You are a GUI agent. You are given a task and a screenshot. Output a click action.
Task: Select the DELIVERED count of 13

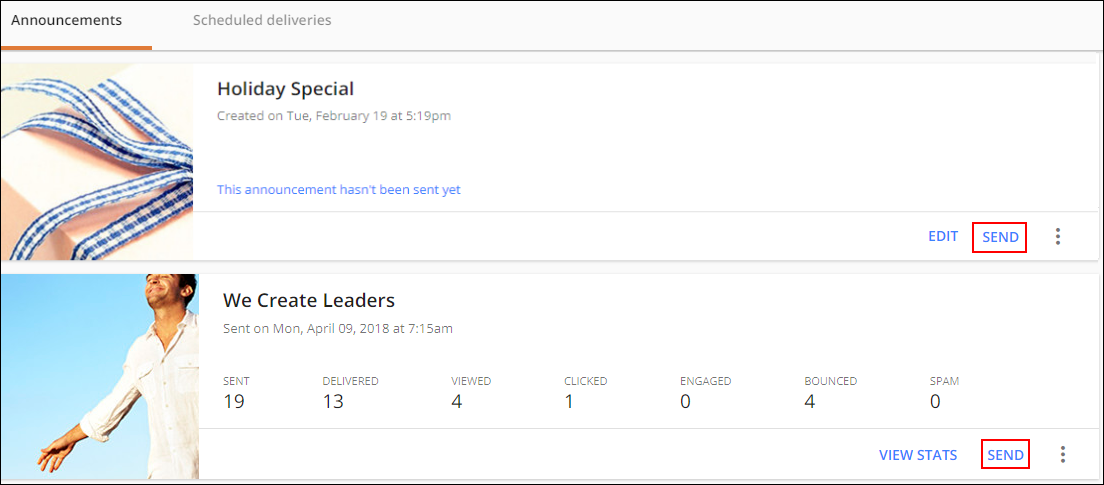(x=333, y=402)
